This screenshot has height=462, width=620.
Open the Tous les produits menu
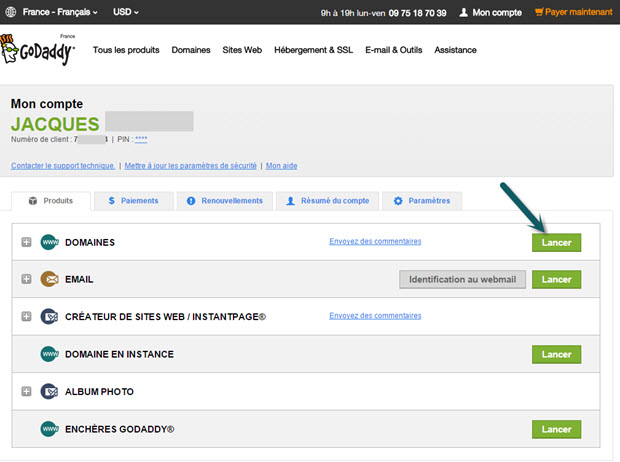pyautogui.click(x=126, y=50)
